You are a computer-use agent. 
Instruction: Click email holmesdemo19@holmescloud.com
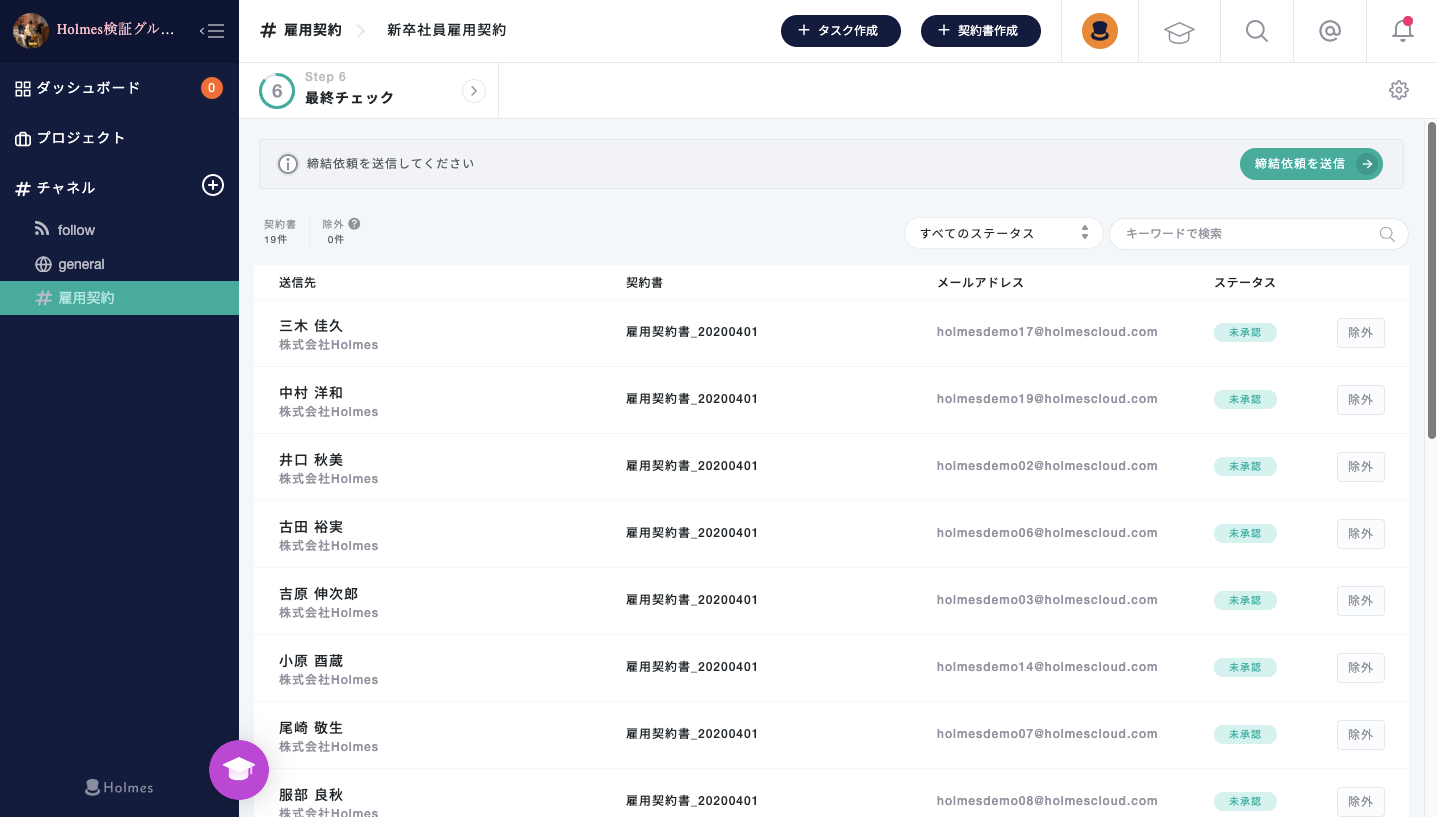(1047, 399)
